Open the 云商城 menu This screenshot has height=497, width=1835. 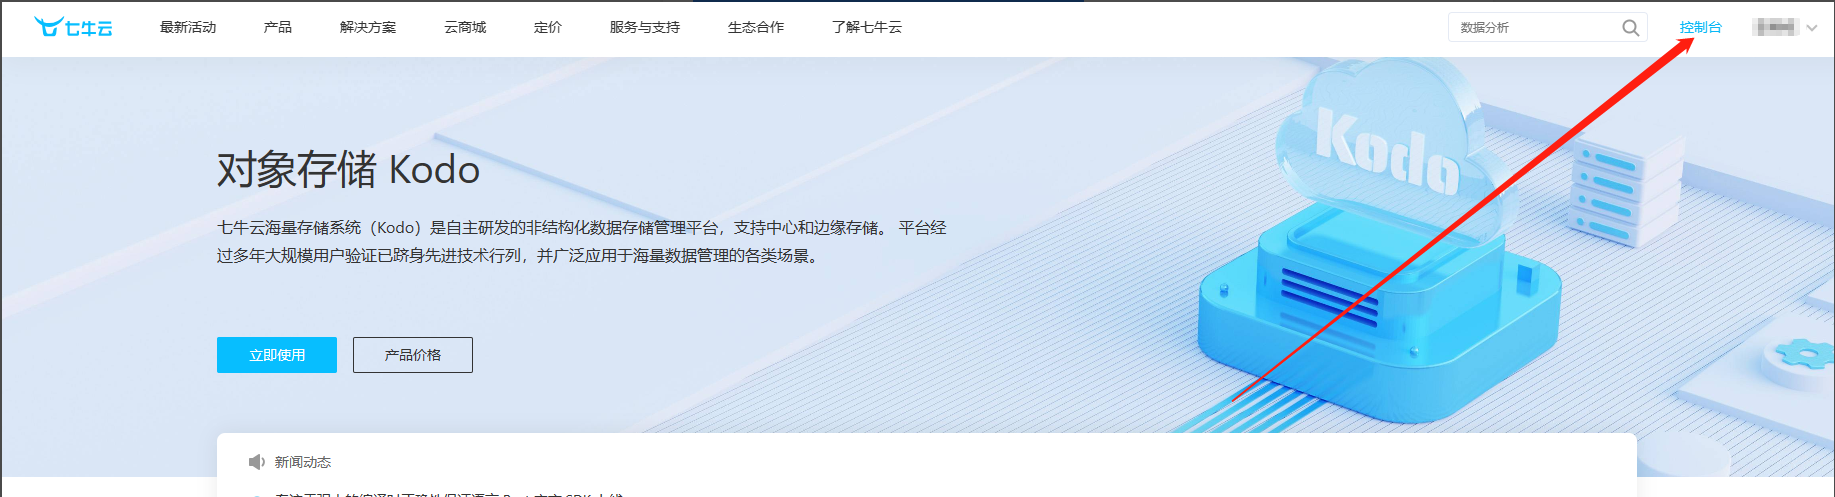[465, 27]
